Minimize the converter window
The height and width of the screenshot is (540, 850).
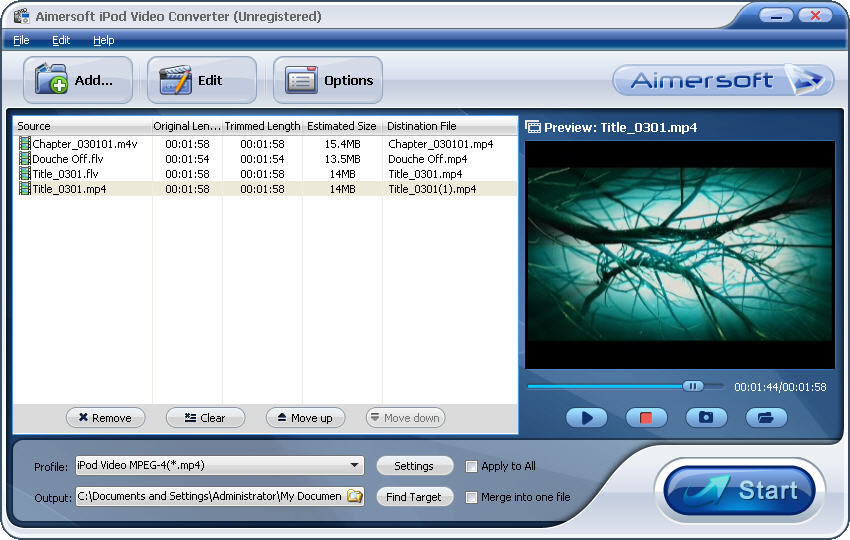[776, 16]
